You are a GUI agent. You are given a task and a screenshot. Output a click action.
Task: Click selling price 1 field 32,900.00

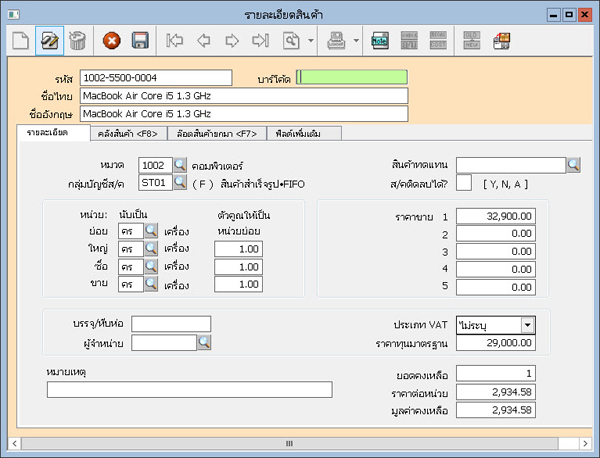click(496, 216)
